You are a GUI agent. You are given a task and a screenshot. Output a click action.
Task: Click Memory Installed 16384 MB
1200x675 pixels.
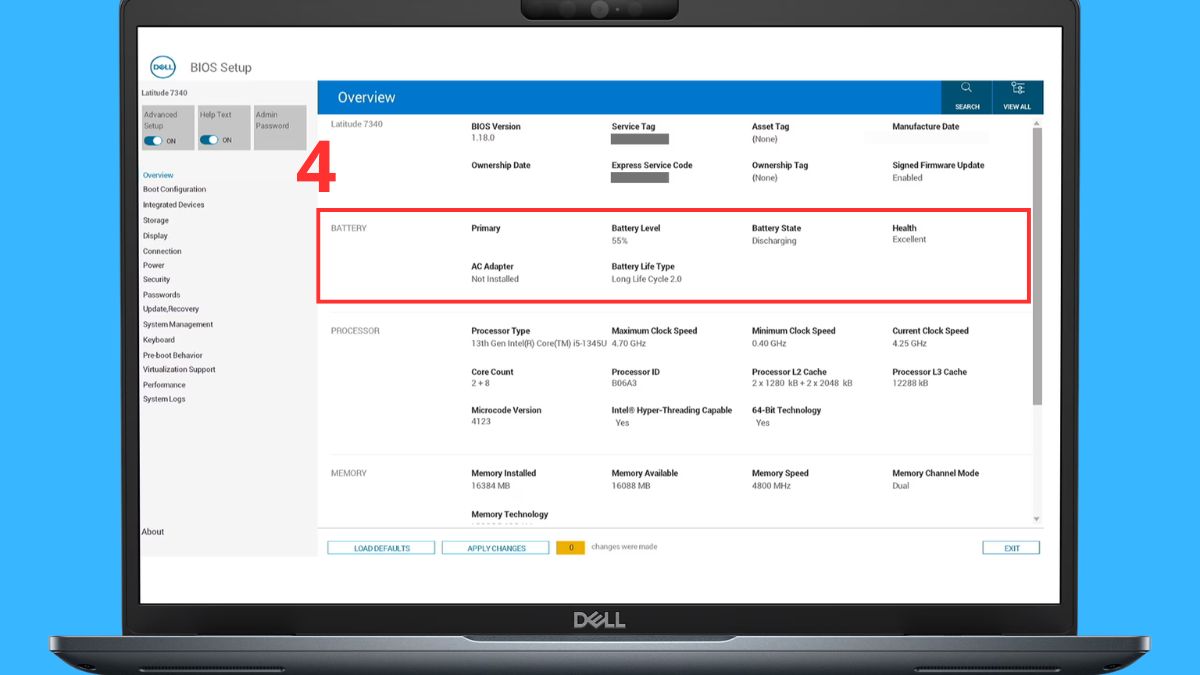(490, 486)
